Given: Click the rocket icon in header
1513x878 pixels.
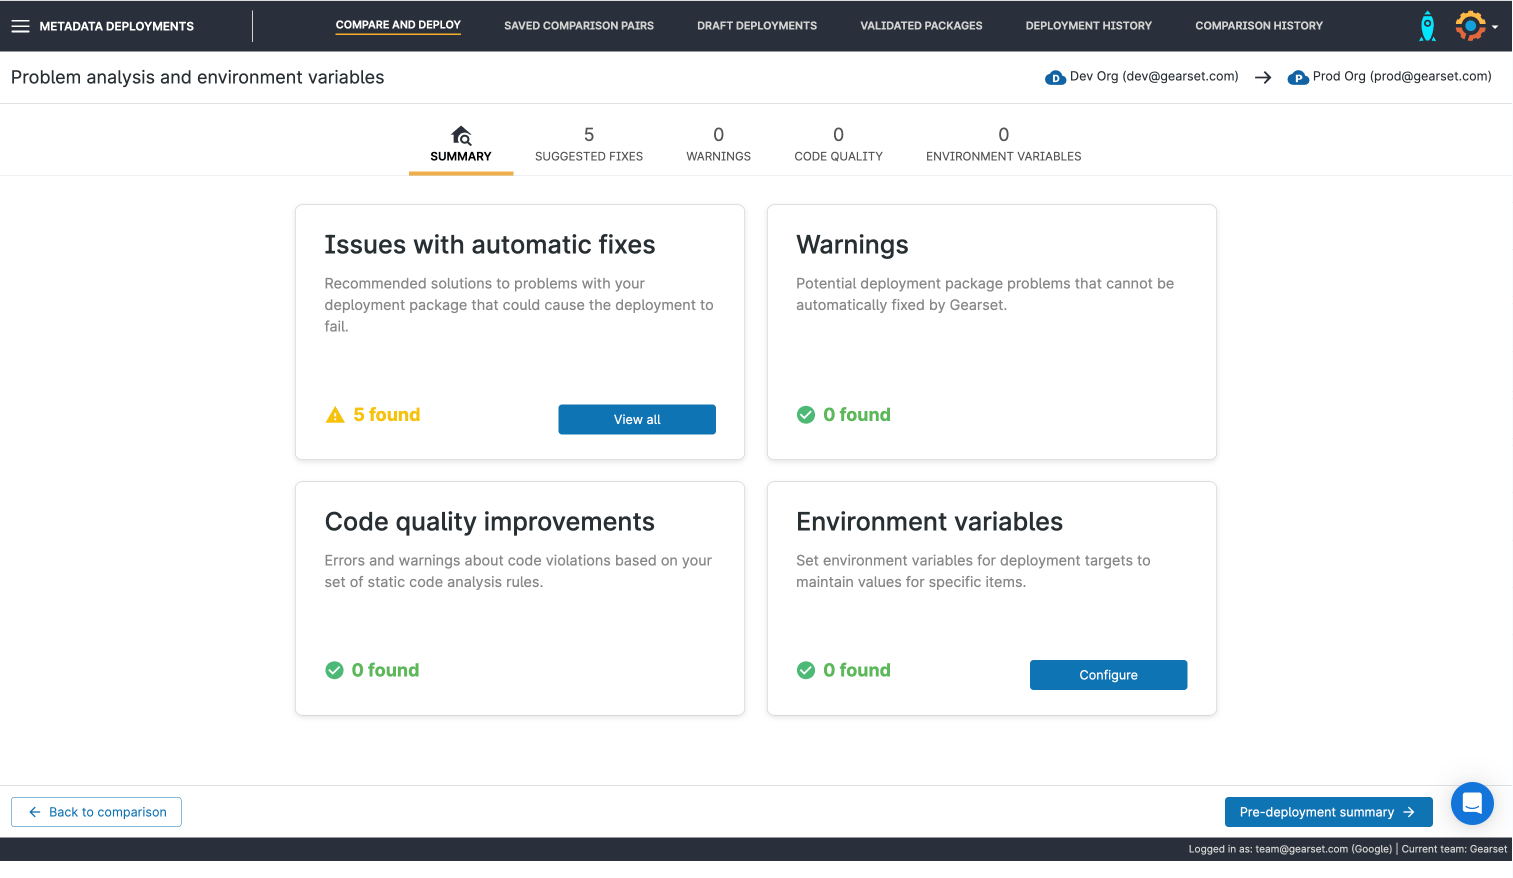Looking at the screenshot, I should point(1427,26).
